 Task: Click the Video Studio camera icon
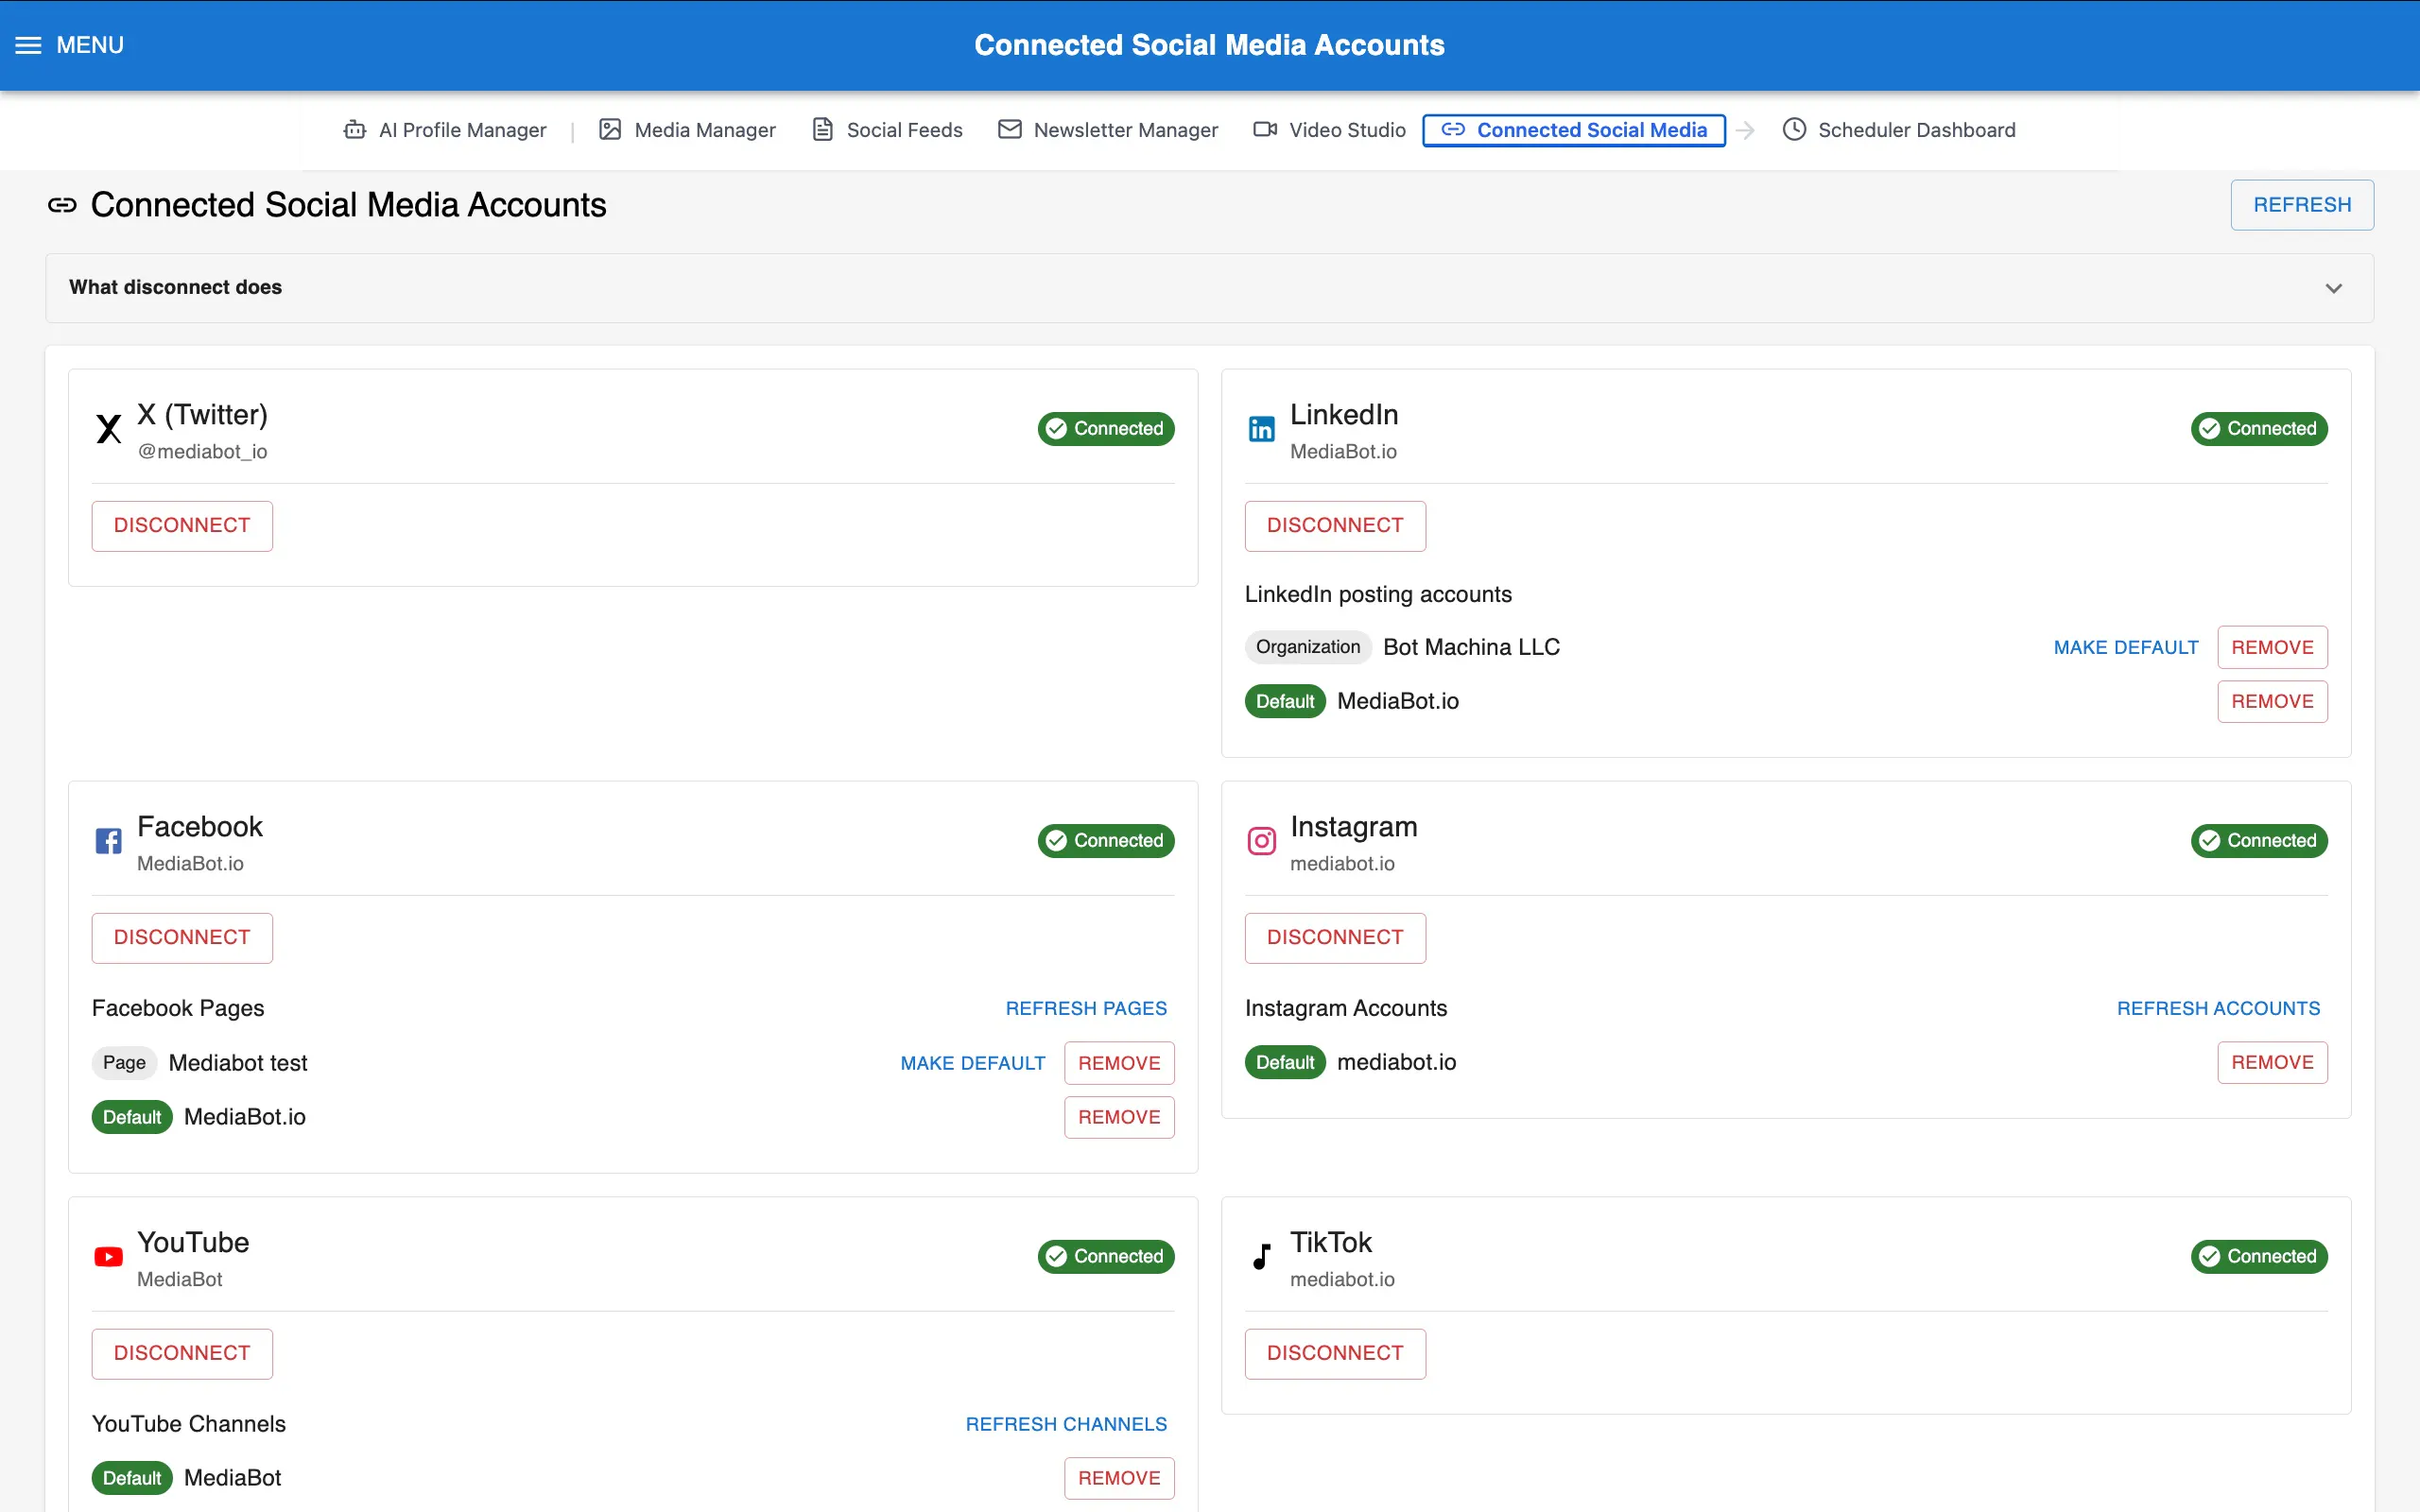tap(1265, 130)
